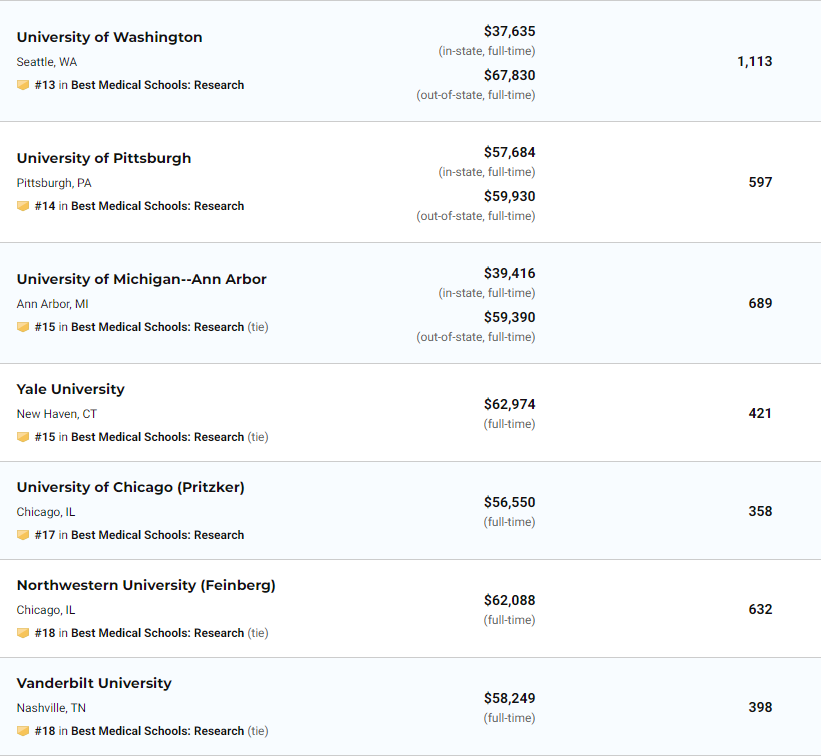Visit the Vanderbilt University listing
Screen dimensions: 821x756
tap(94, 683)
